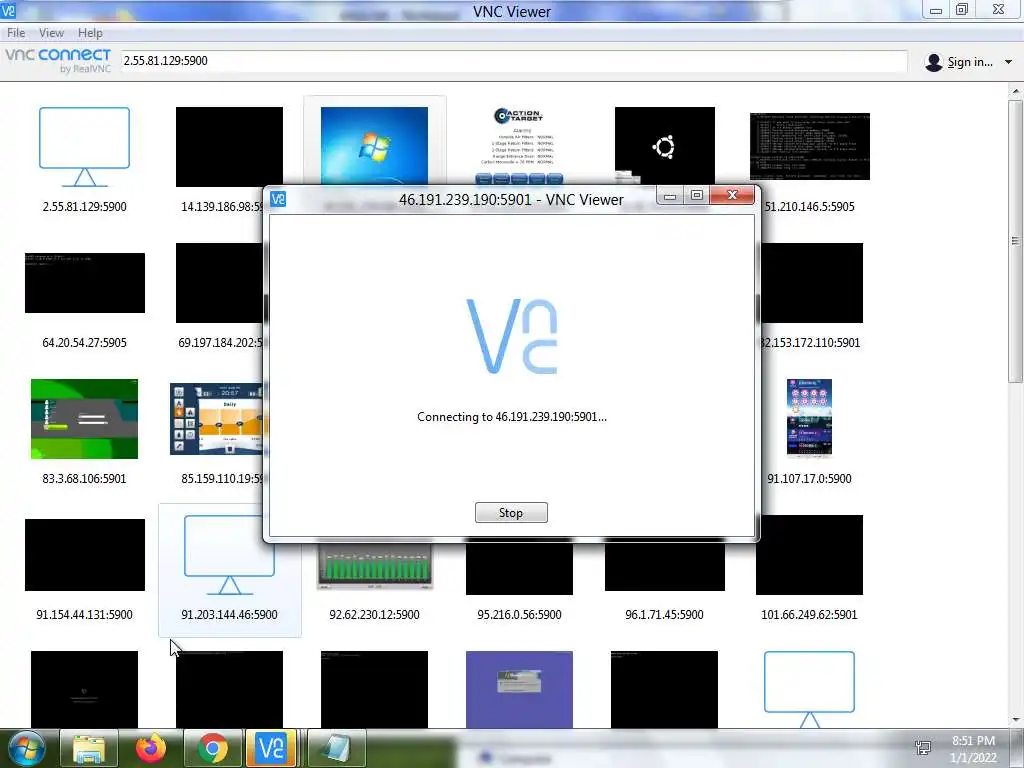Viewport: 1024px width, 768px height.
Task: Open the Windows Start menu
Action: click(26, 748)
